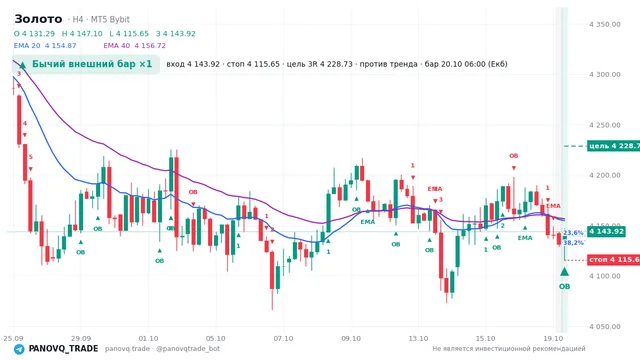Click the 13.10 date axis label
The width and height of the screenshot is (640, 360).
(418, 338)
